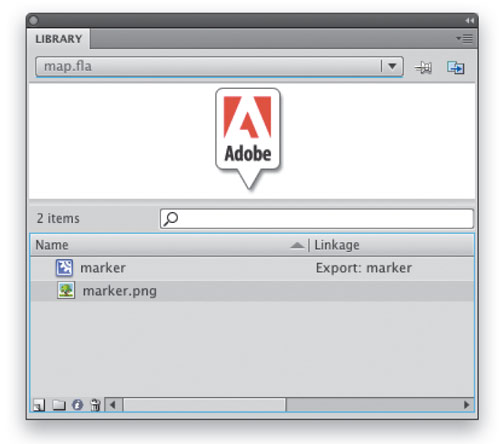Click the 2 items count label
The width and height of the screenshot is (500, 444).
click(x=58, y=219)
